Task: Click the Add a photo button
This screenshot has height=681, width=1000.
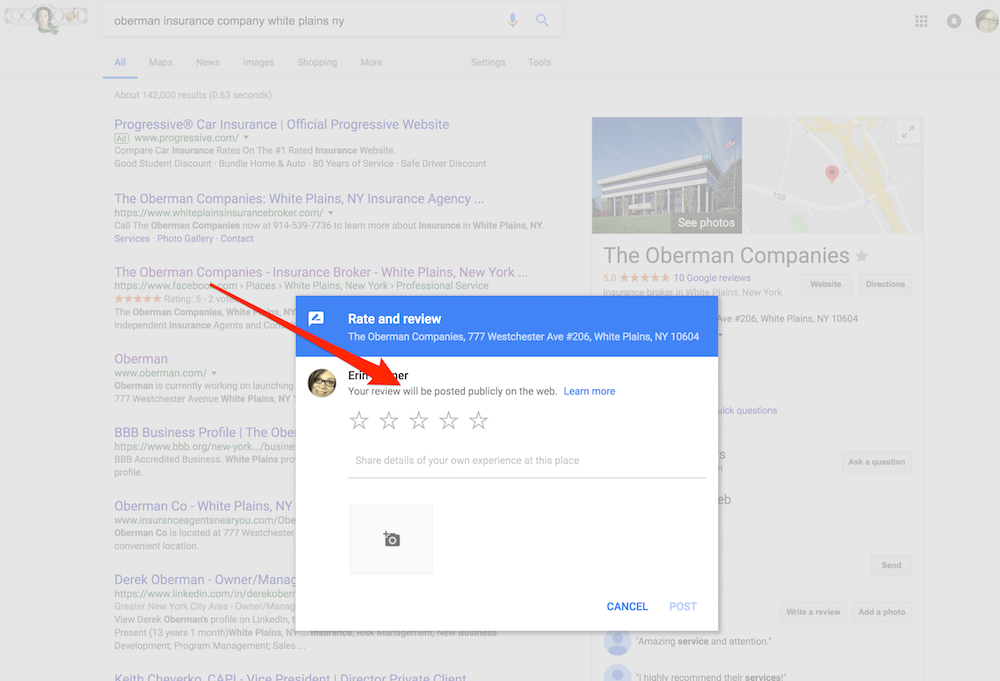Action: point(881,612)
